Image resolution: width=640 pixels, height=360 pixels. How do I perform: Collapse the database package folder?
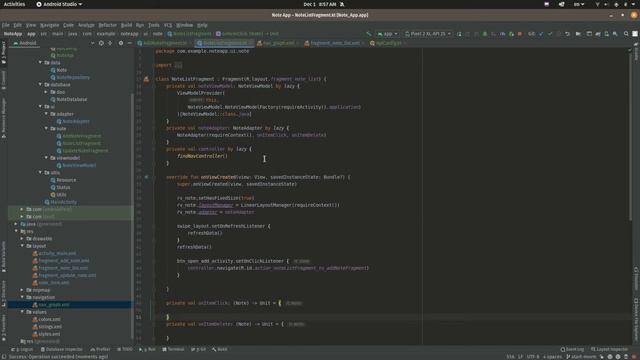tap(40, 84)
